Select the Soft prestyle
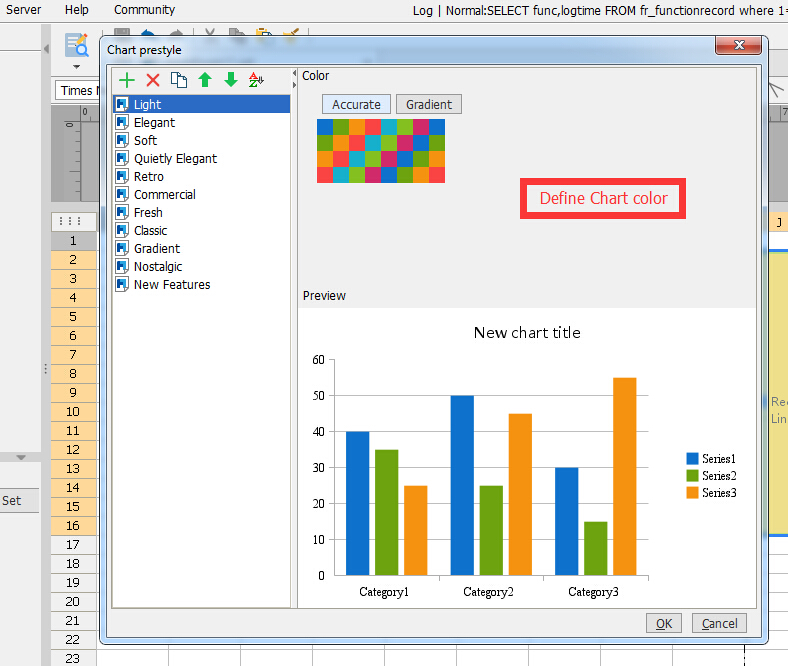This screenshot has width=788, height=666. point(202,140)
